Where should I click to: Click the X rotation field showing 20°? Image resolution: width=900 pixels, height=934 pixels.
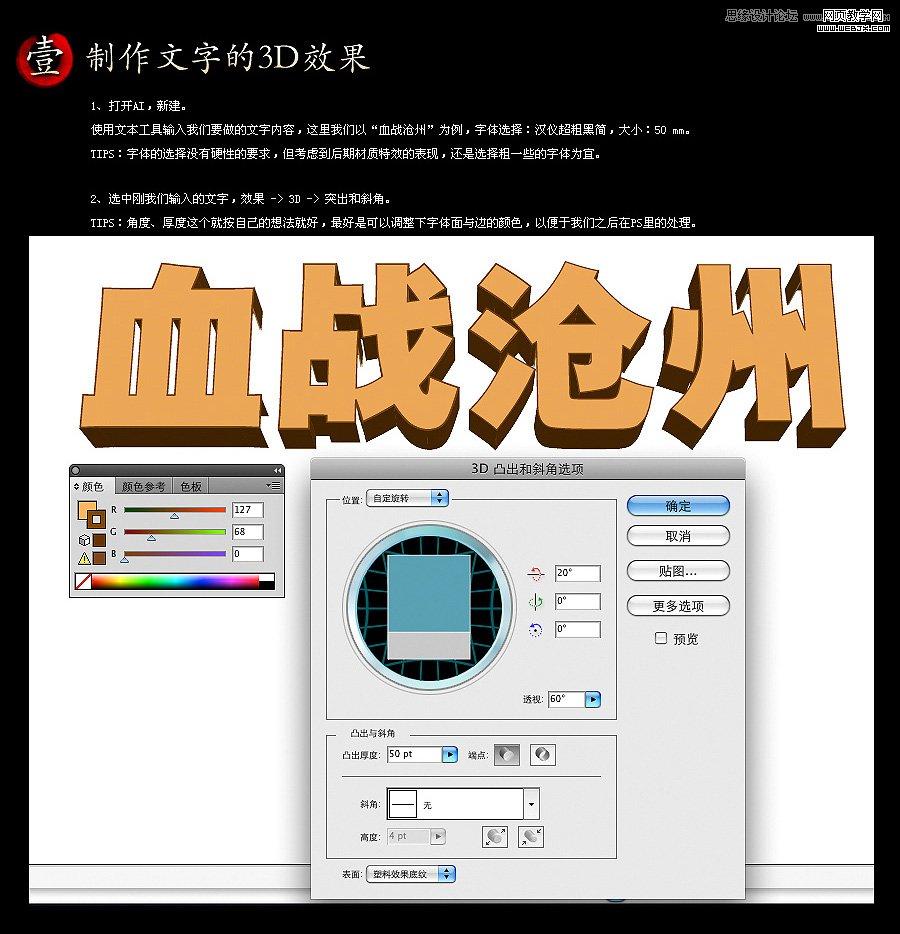click(578, 574)
